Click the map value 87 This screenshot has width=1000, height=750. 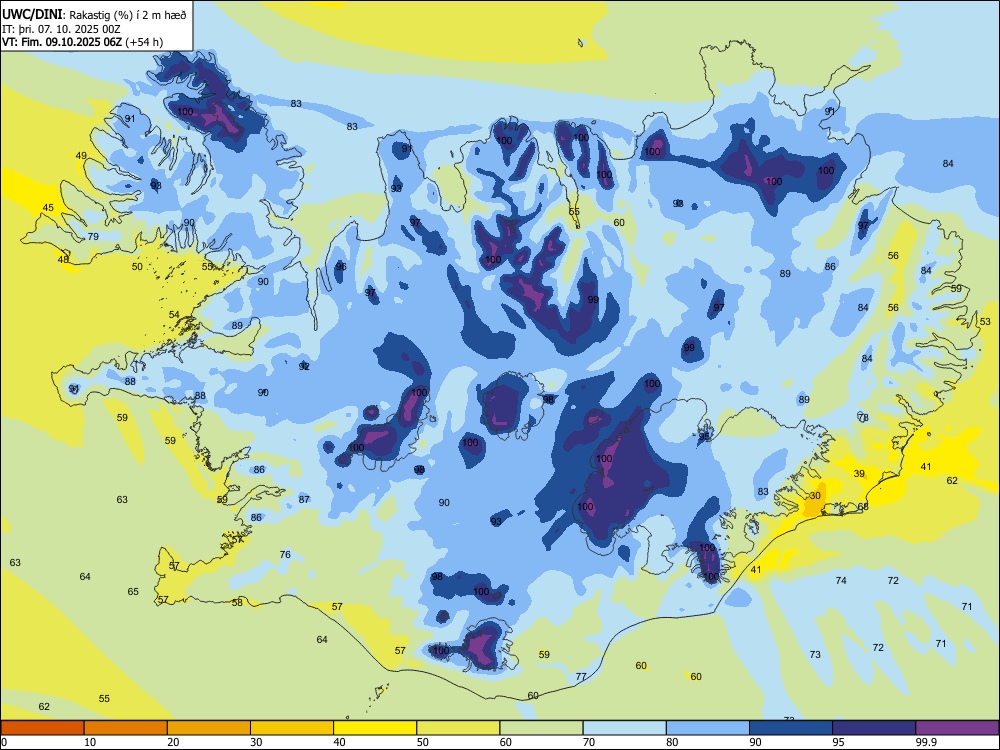(x=304, y=499)
